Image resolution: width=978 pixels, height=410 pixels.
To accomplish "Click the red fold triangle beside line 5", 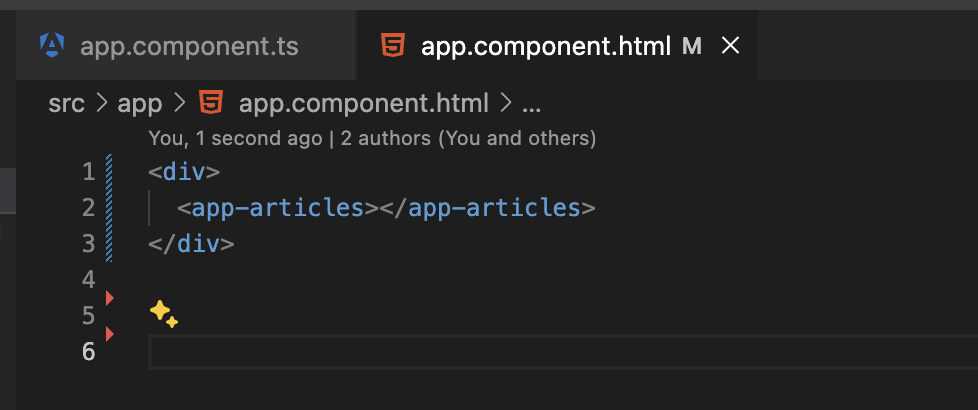I will (110, 298).
